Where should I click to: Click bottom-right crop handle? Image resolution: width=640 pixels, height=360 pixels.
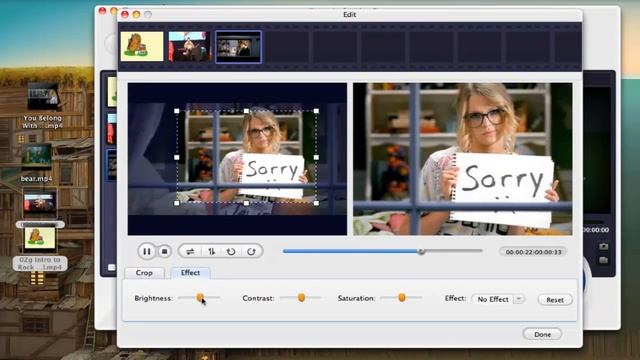(x=316, y=203)
